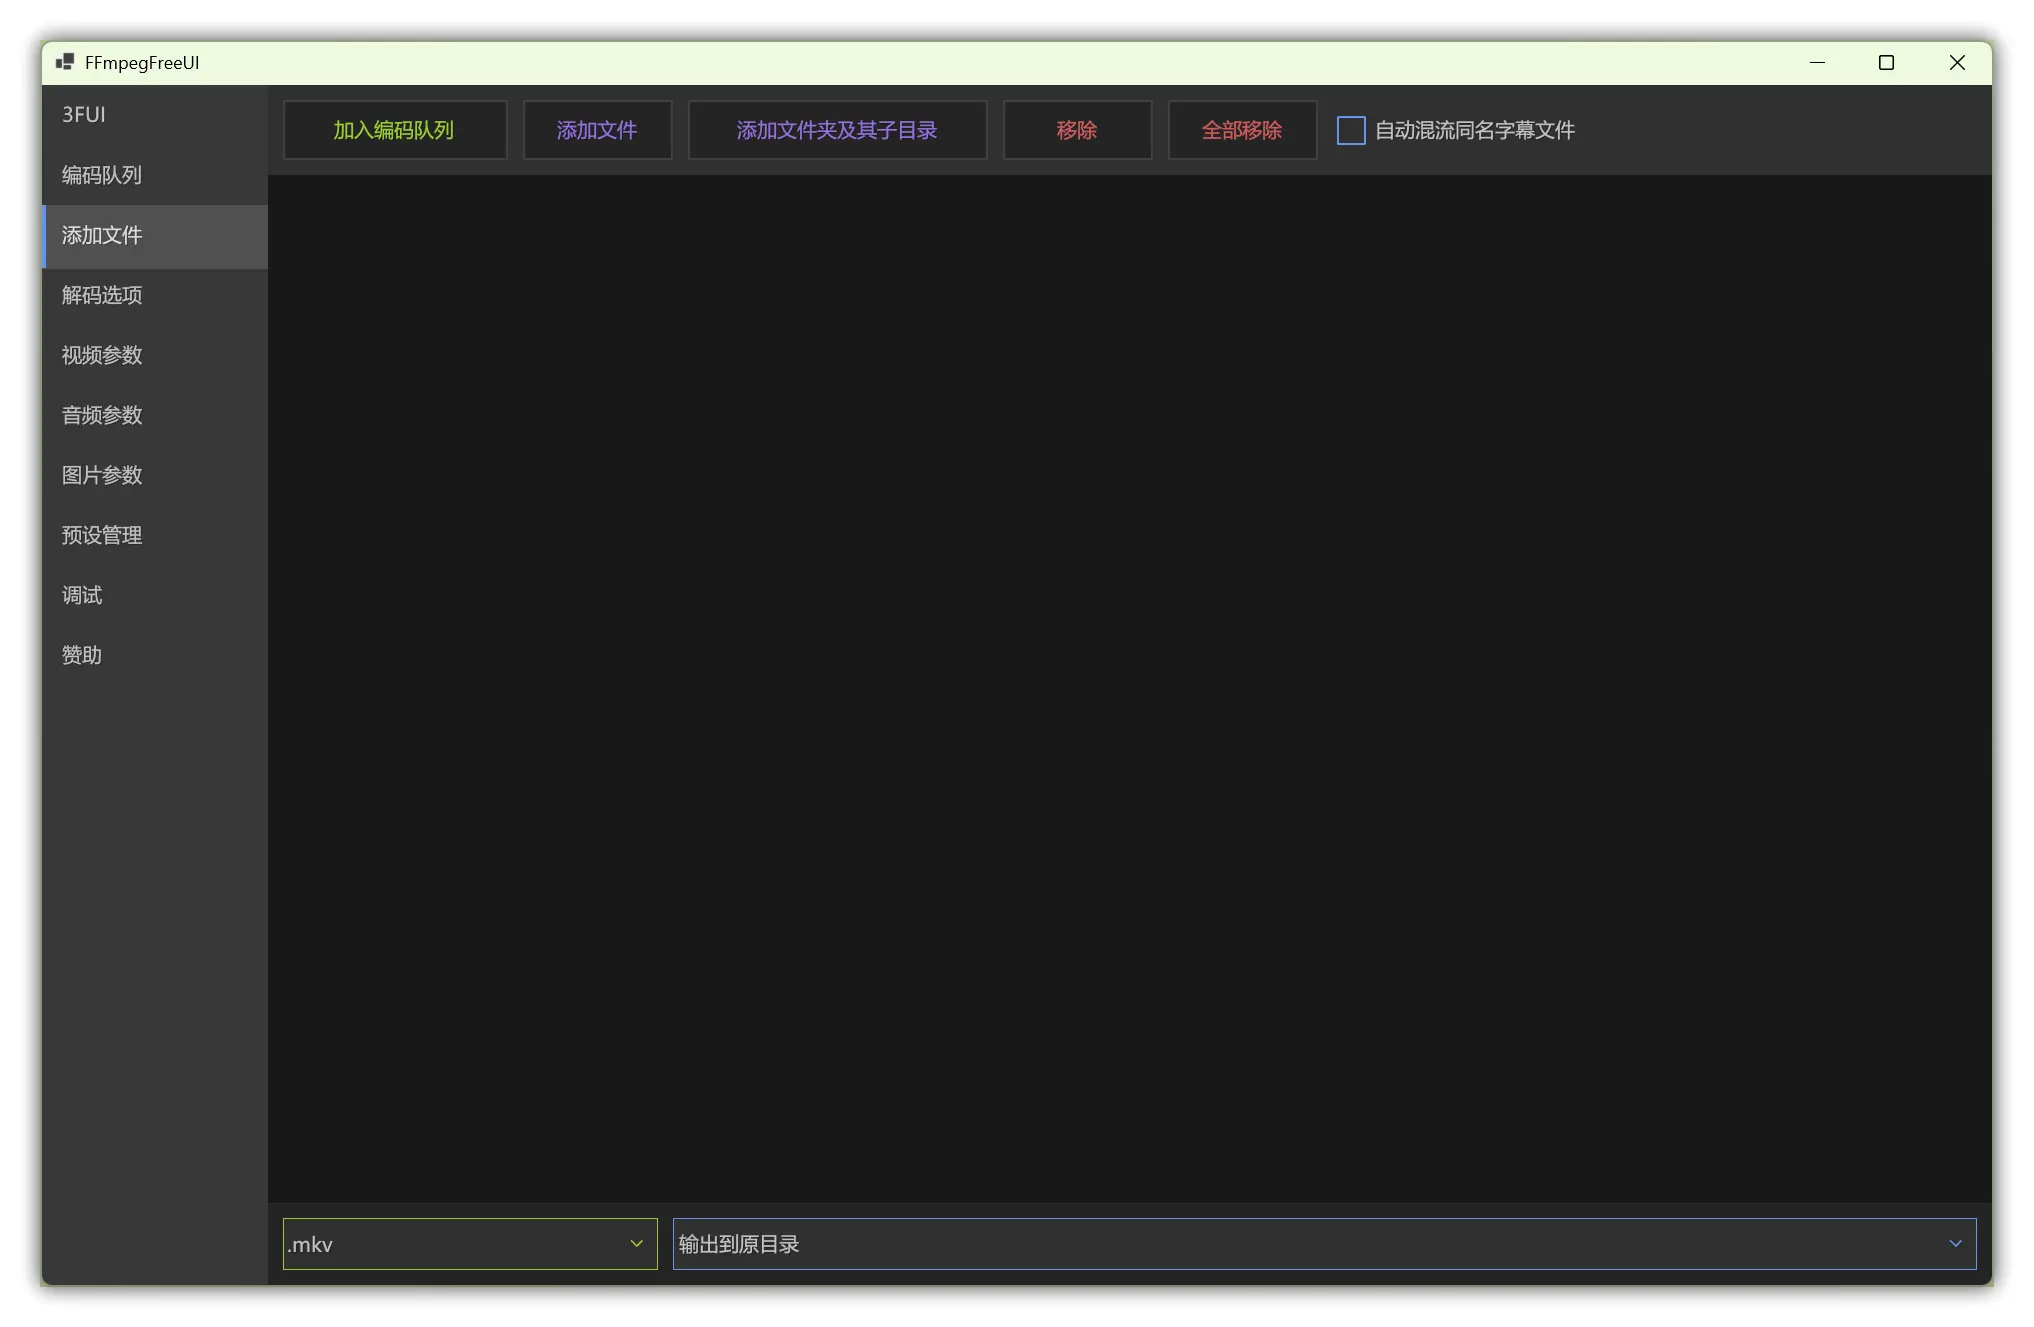Enable the 自动混流同名字幕文件 checkbox

(x=1351, y=131)
